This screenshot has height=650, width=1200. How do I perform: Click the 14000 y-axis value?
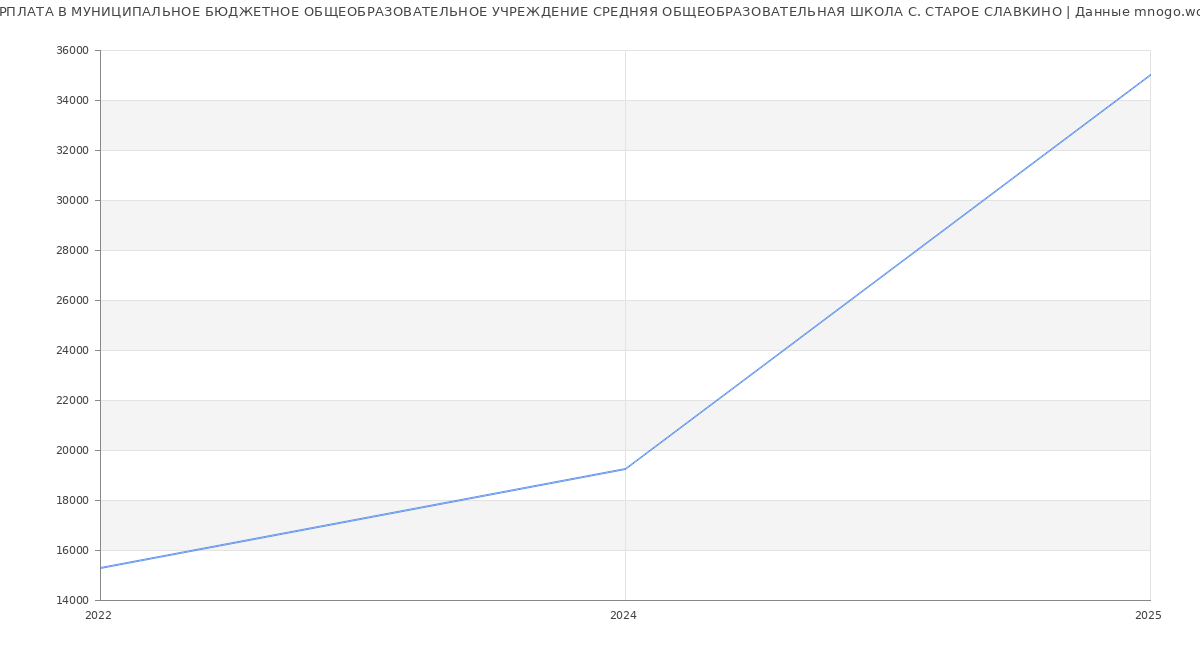pos(73,600)
